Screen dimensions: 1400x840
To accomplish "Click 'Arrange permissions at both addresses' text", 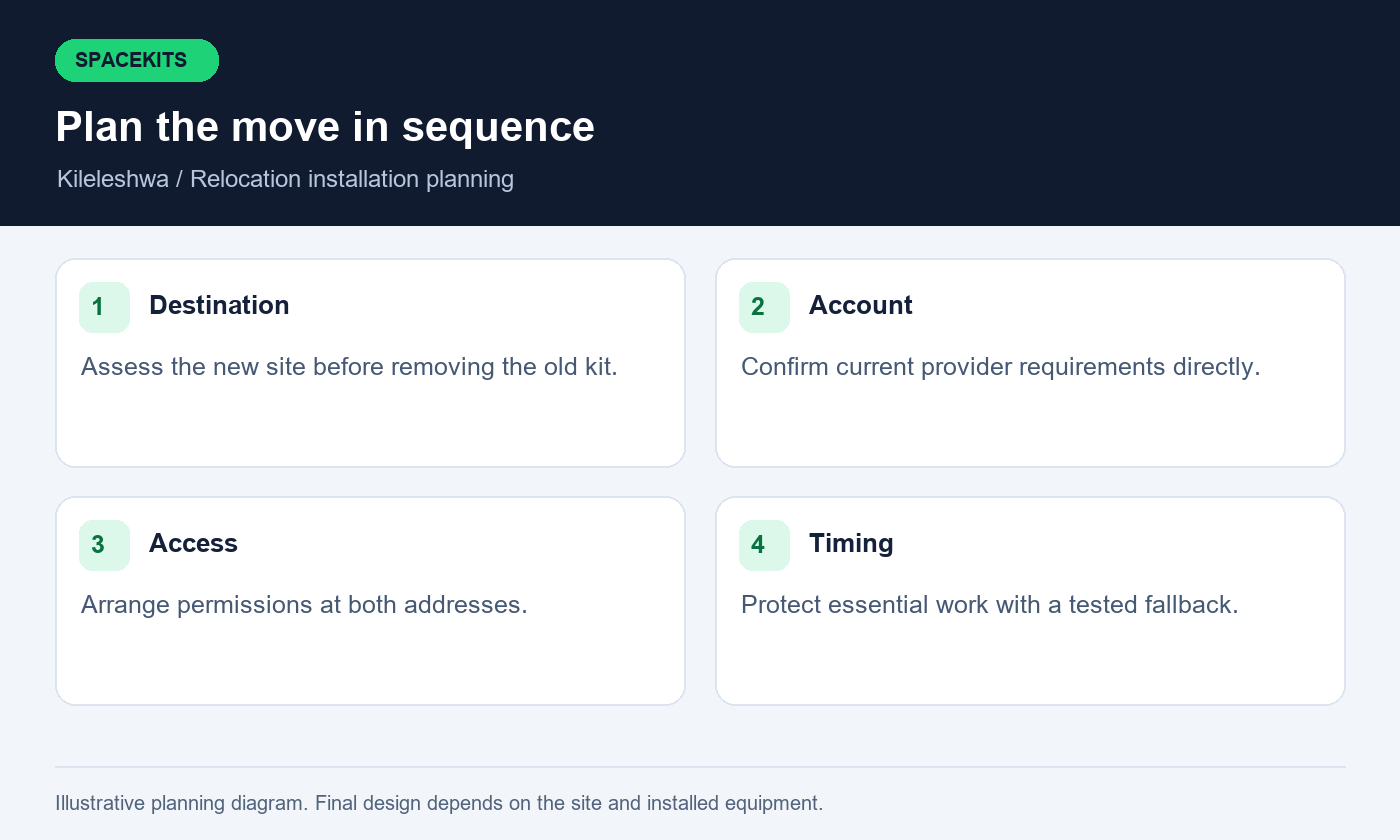I will click(x=304, y=605).
